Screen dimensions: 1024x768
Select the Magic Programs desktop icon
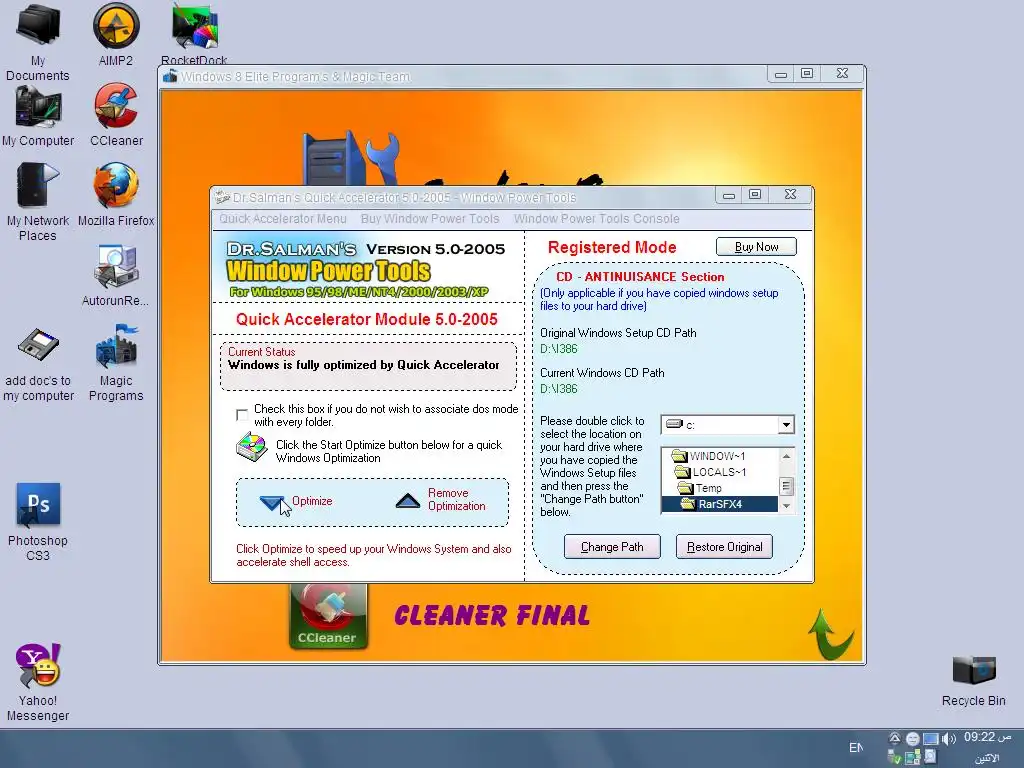(x=116, y=363)
